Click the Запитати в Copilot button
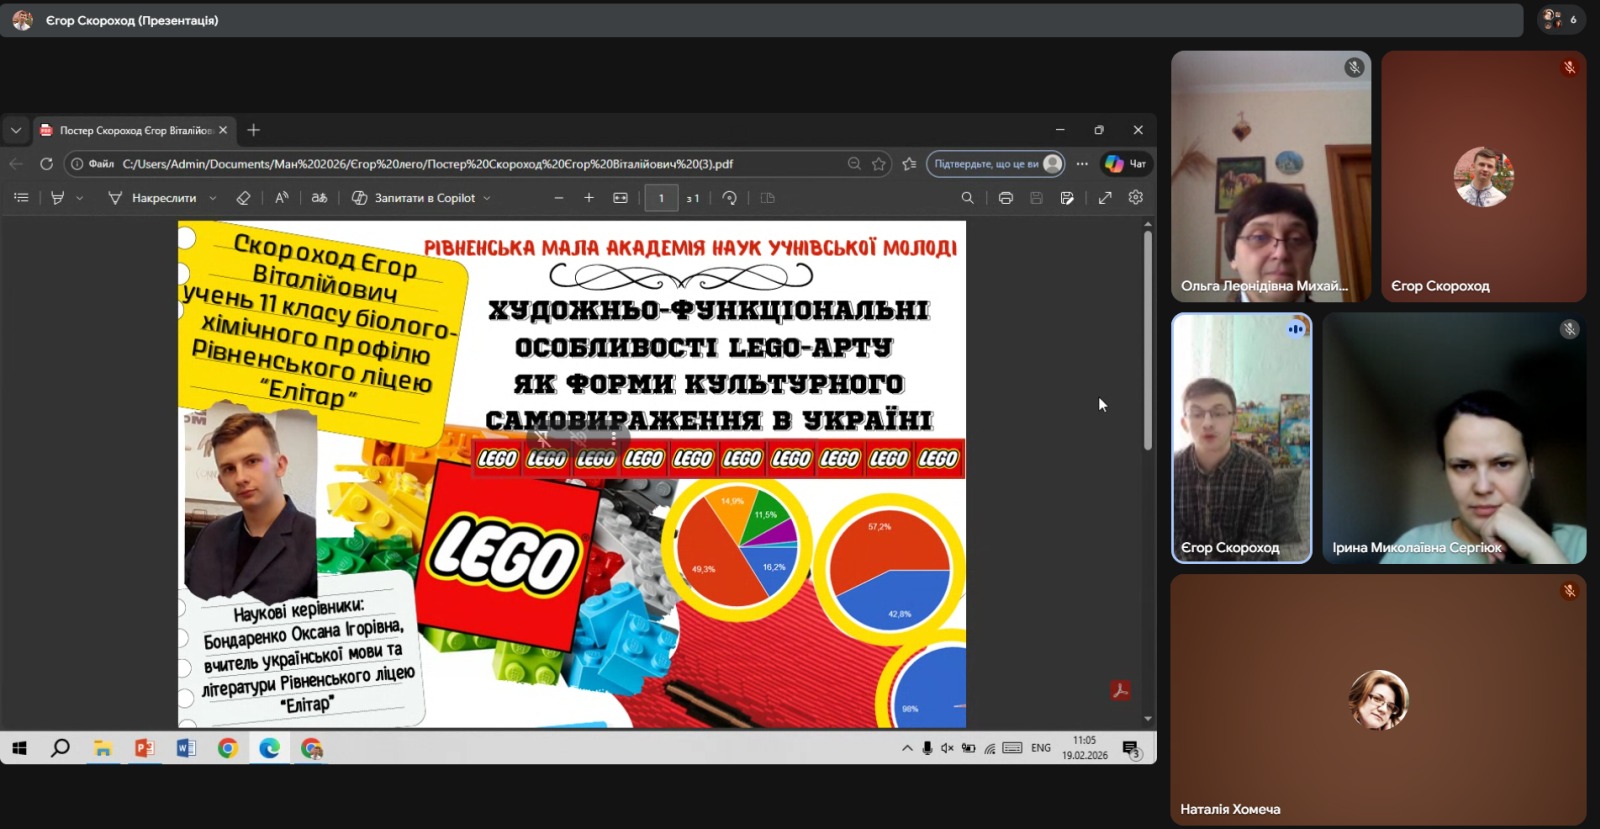 click(x=422, y=198)
